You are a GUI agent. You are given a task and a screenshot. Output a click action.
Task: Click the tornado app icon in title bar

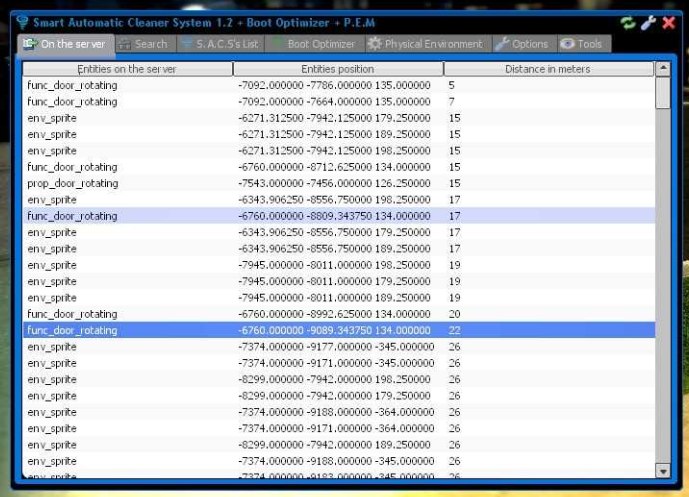click(x=22, y=22)
